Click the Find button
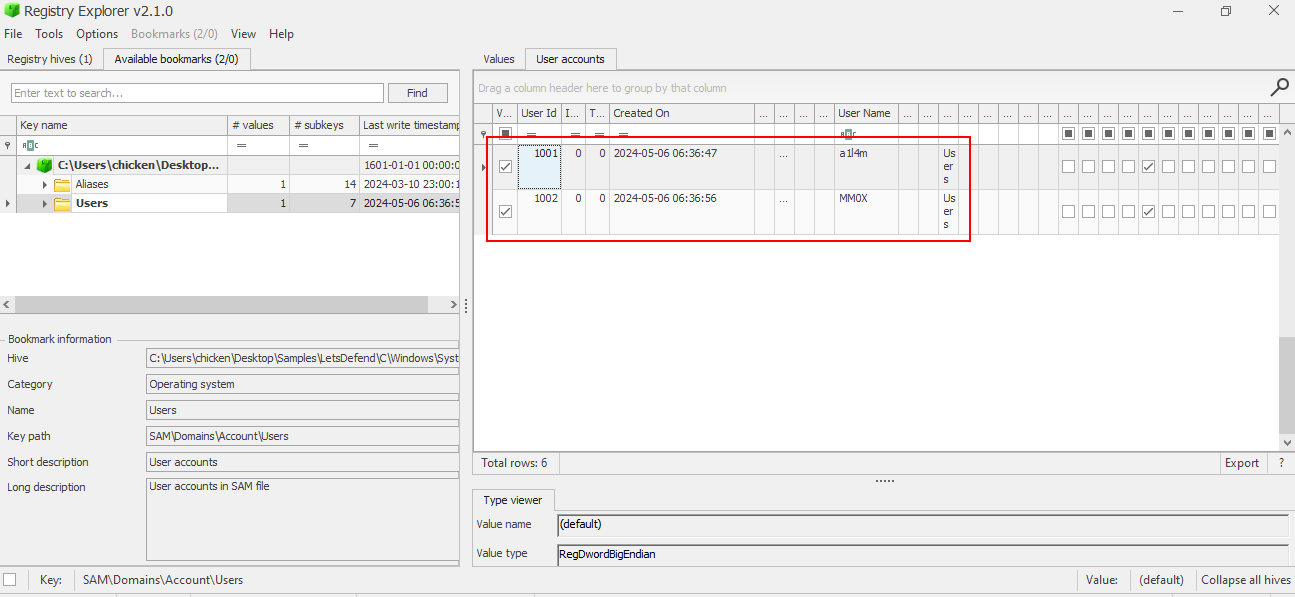1295x597 pixels. [x=417, y=93]
